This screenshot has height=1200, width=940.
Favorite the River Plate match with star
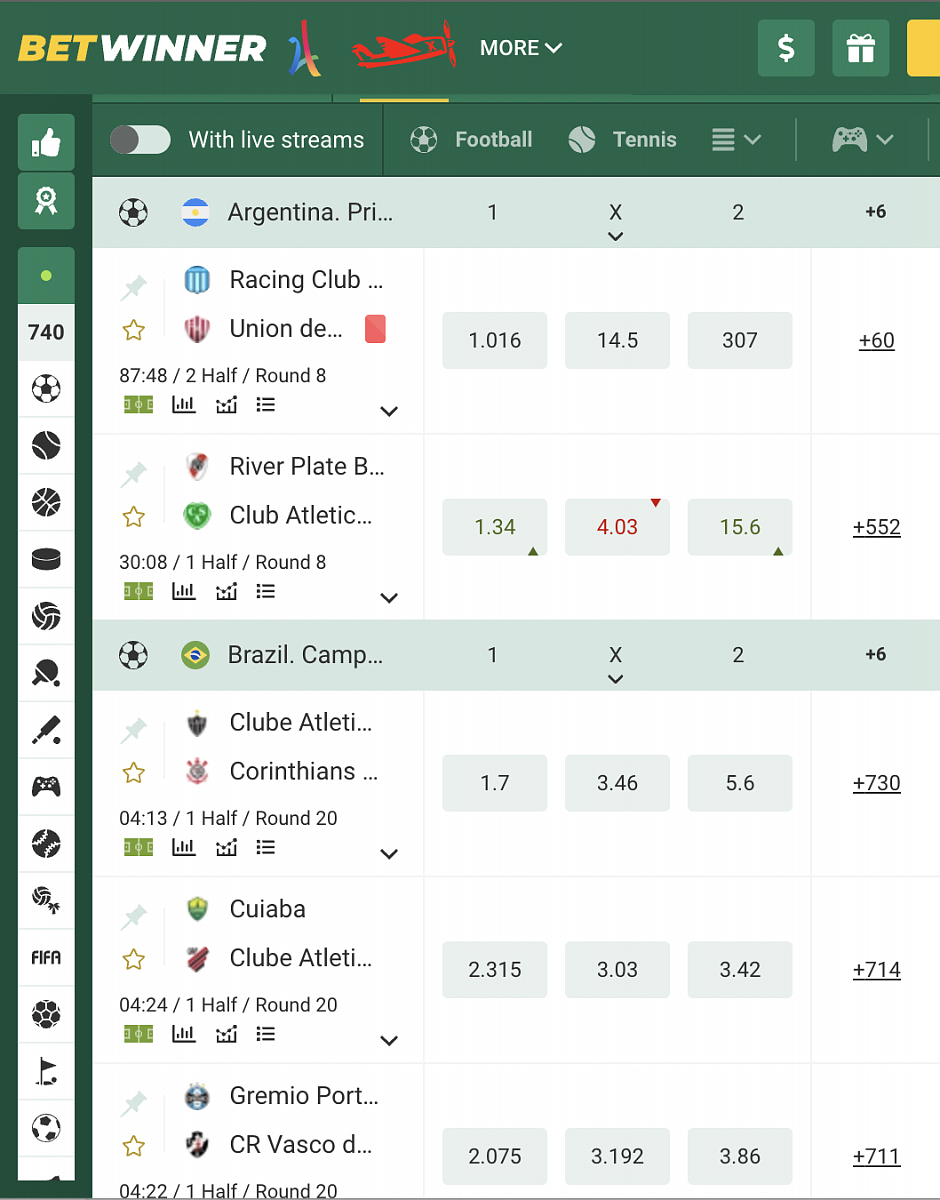[x=134, y=517]
